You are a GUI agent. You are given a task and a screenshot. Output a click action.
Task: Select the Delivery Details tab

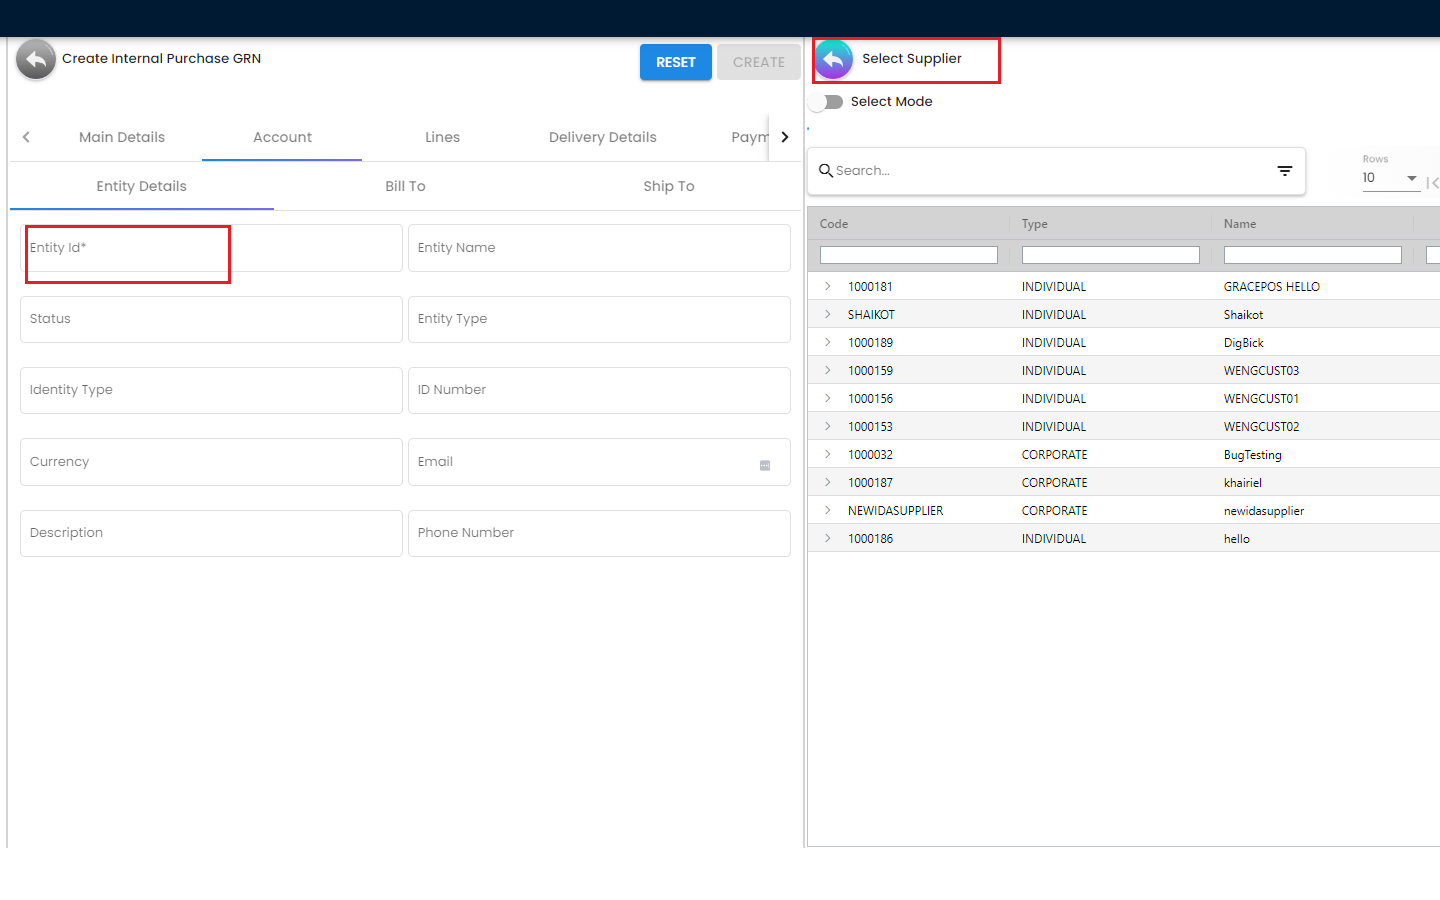click(602, 138)
